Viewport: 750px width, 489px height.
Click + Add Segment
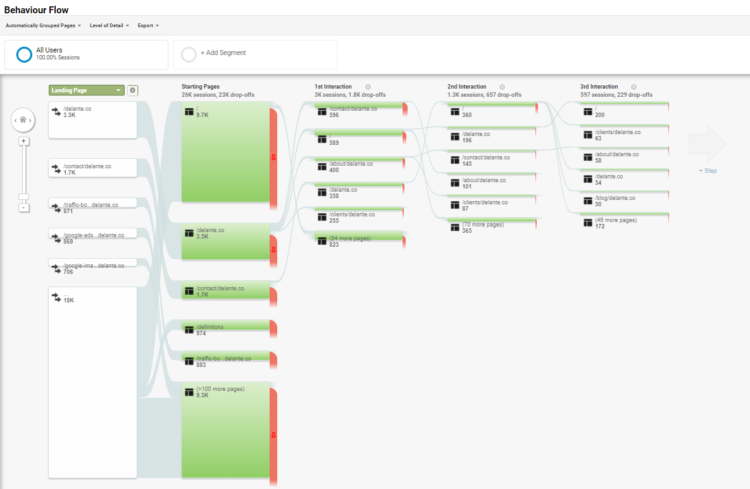point(223,53)
